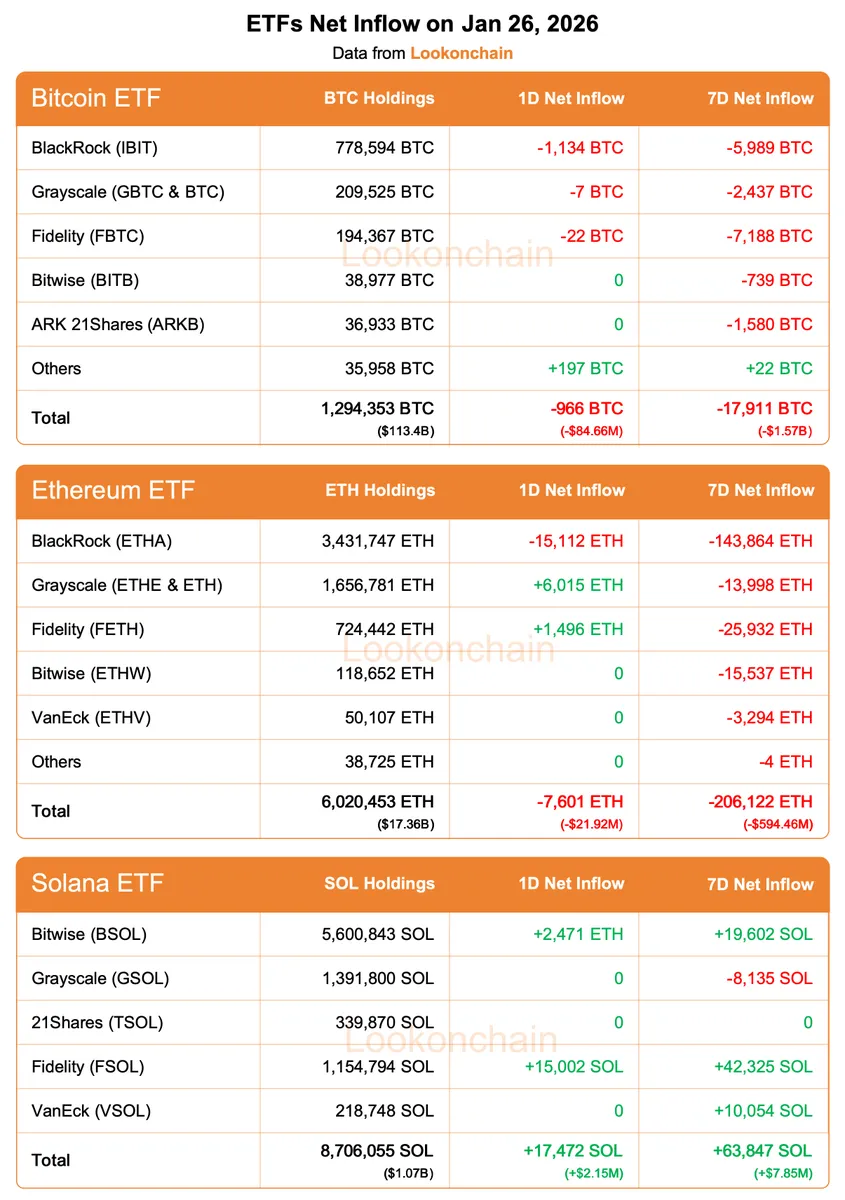This screenshot has width=845, height=1200.
Task: Click the Lookonchain source link
Action: 461,53
